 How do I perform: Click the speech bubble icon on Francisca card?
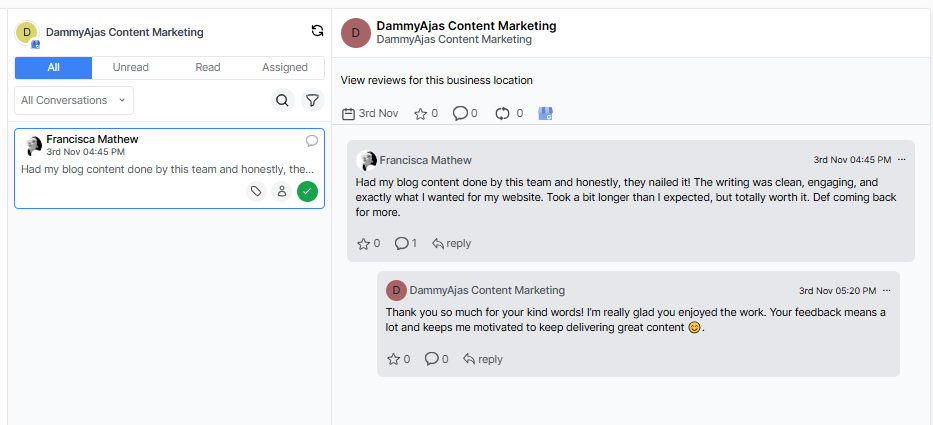[x=312, y=140]
